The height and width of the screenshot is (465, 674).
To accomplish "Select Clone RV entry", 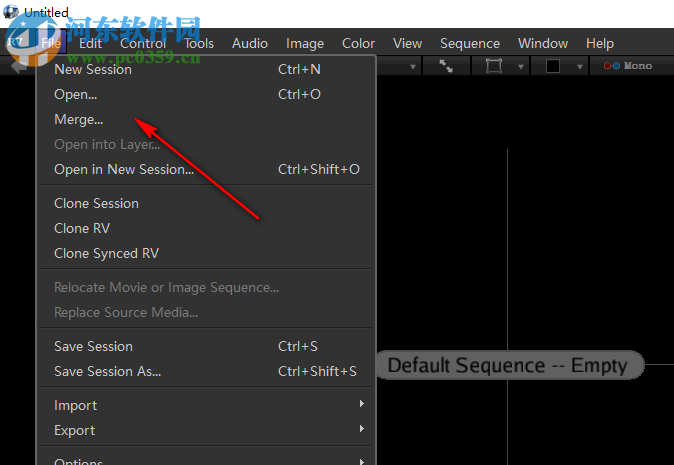I will 206,228.
